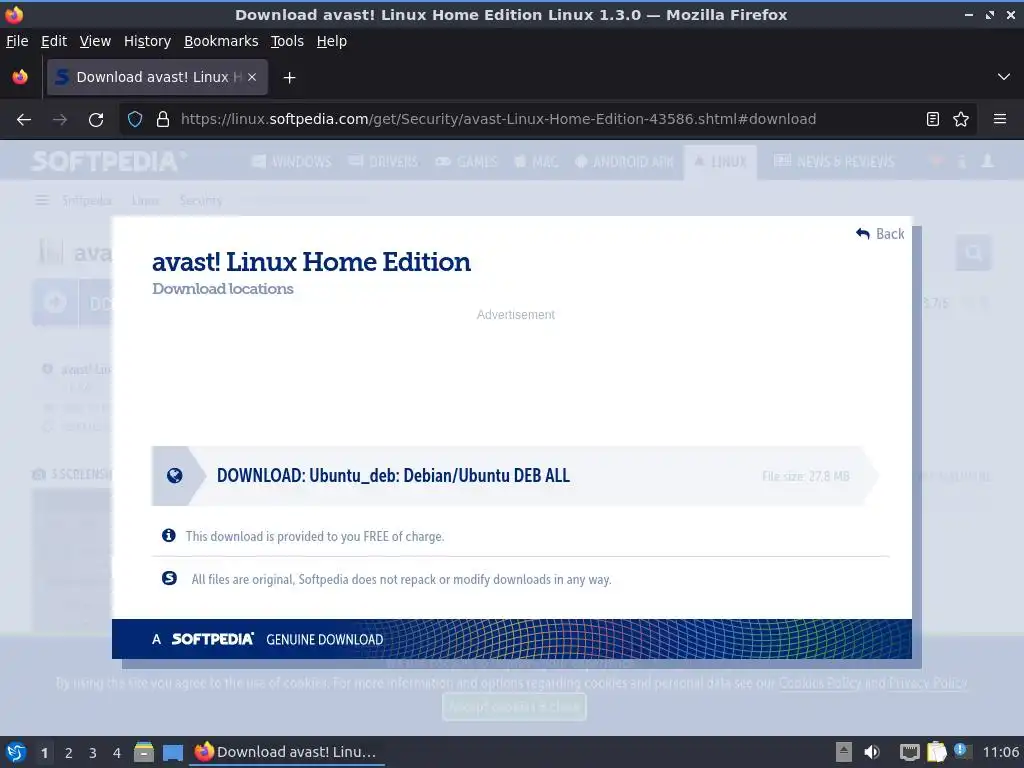1024x768 pixels.
Task: Open the File menu
Action: coord(17,41)
